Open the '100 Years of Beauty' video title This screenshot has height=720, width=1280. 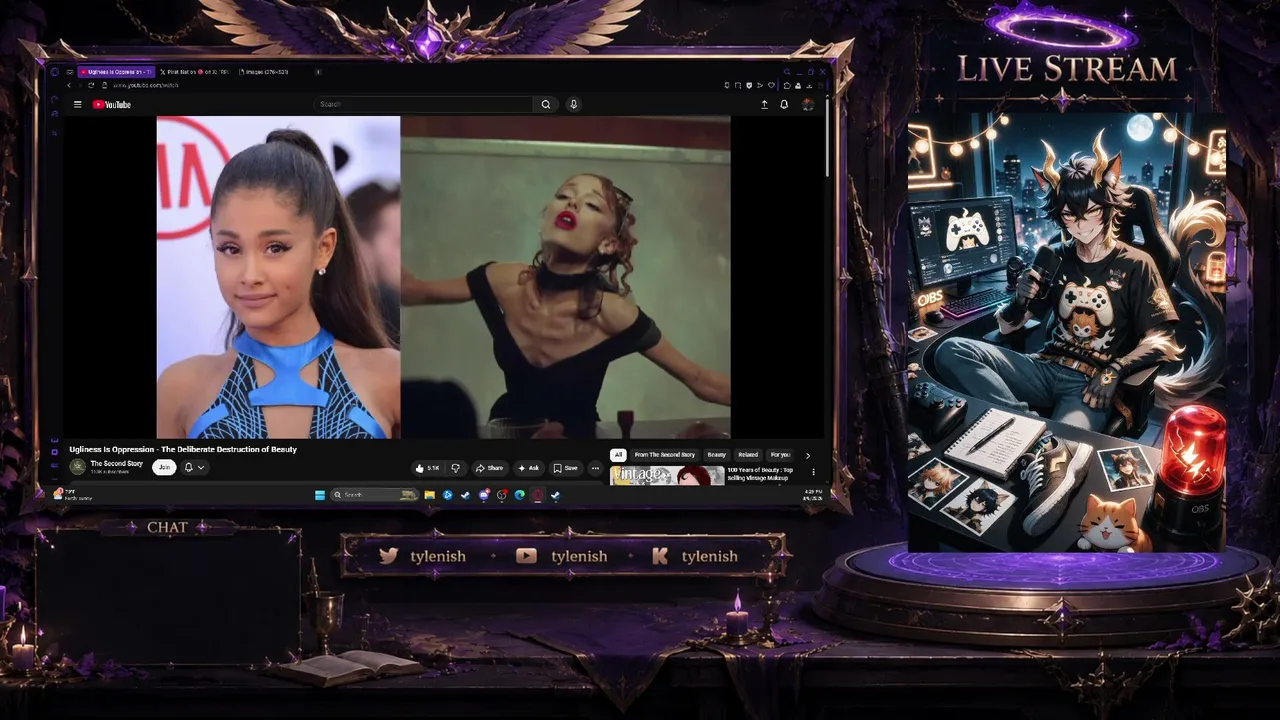(760, 473)
